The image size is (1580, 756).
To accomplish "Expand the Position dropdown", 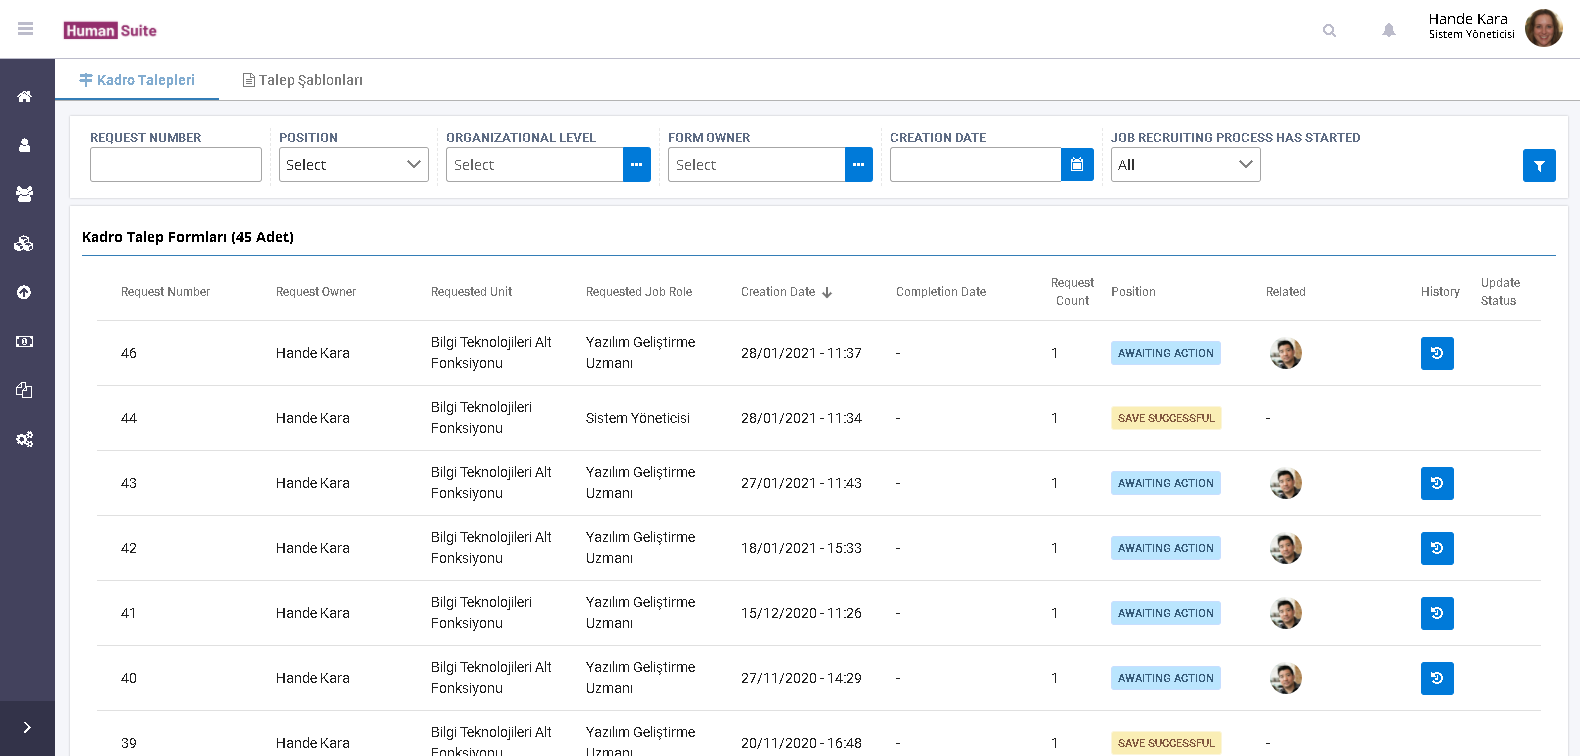I will 353,165.
